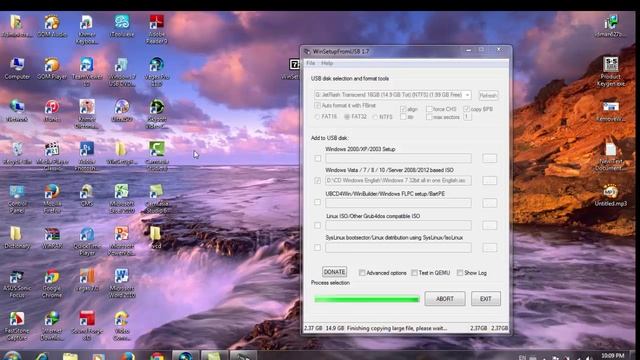
Task: Open the QuickTime Player shortcut
Action: pyautogui.click(x=87, y=241)
